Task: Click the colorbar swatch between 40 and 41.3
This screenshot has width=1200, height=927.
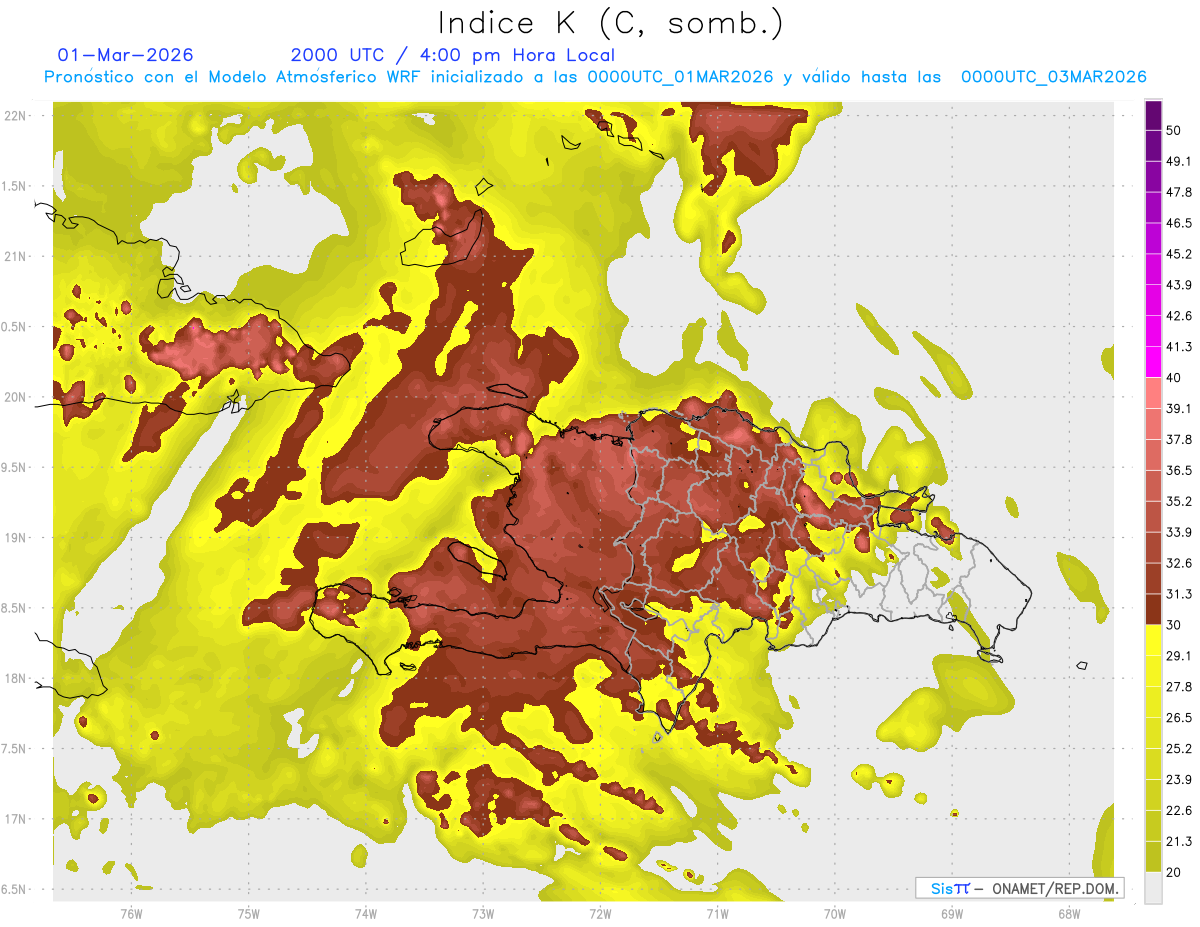Action: coord(1153,362)
